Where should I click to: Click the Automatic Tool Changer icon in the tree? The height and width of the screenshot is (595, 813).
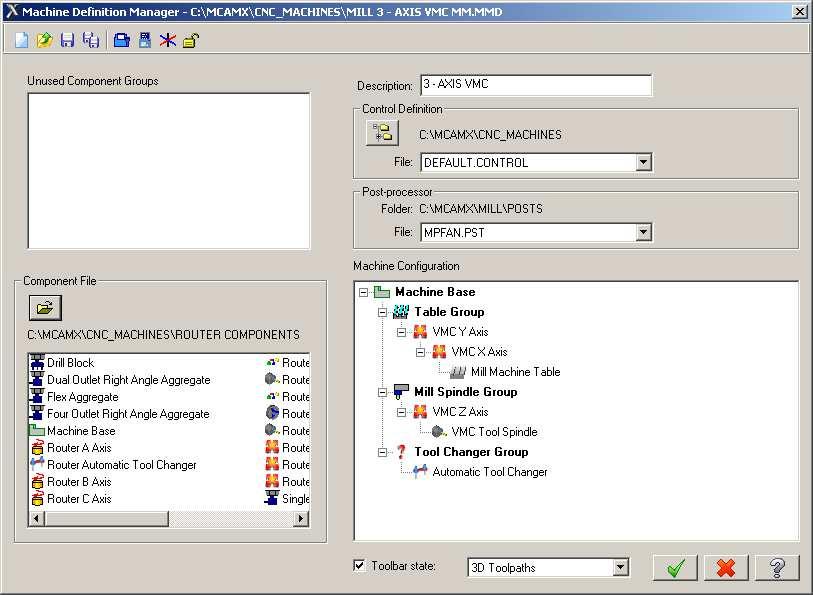point(420,472)
